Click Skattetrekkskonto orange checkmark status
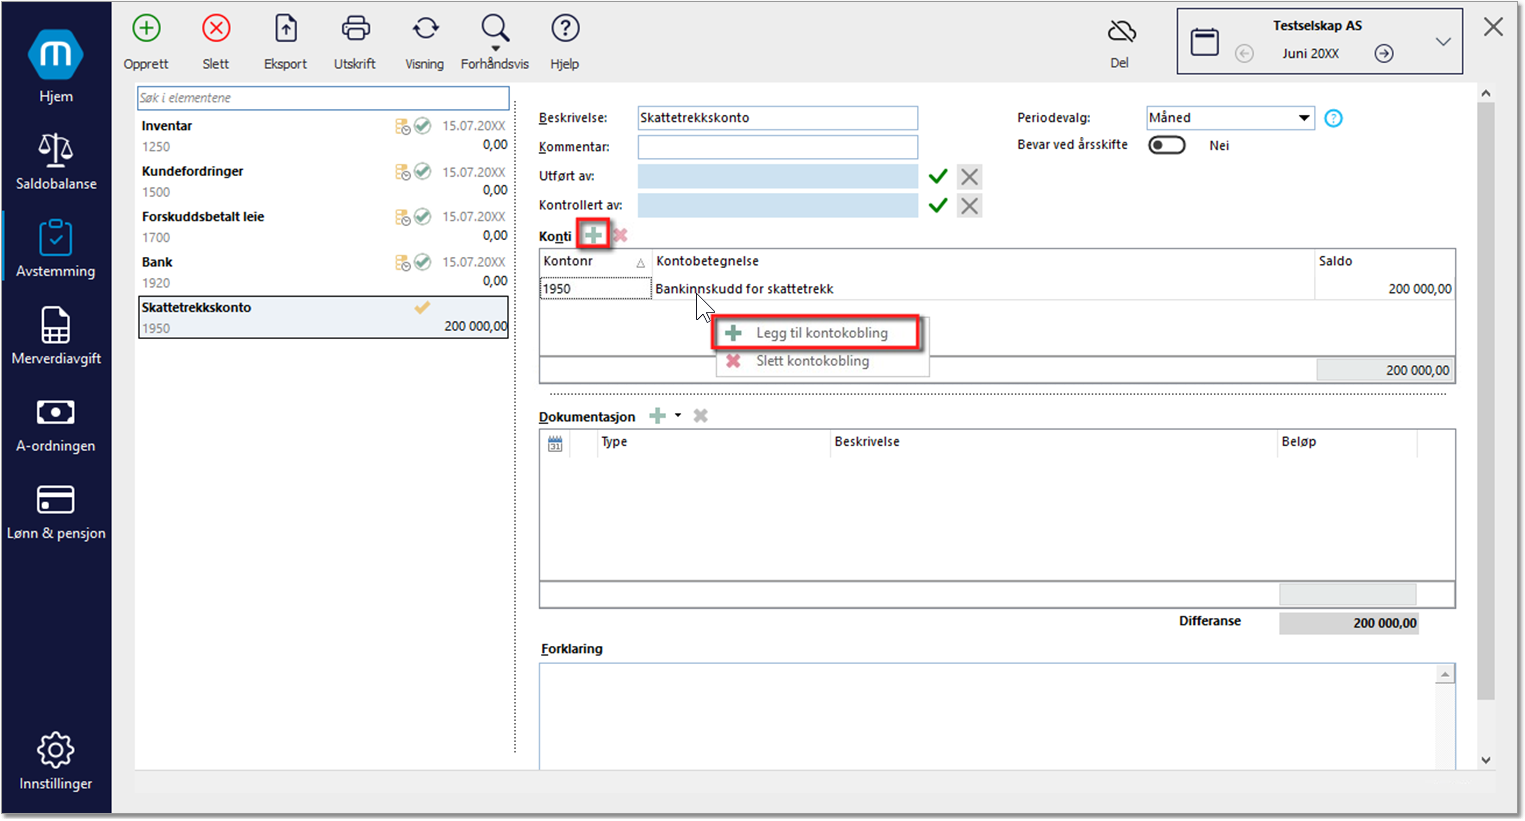Image resolution: width=1525 pixels, height=821 pixels. (422, 308)
